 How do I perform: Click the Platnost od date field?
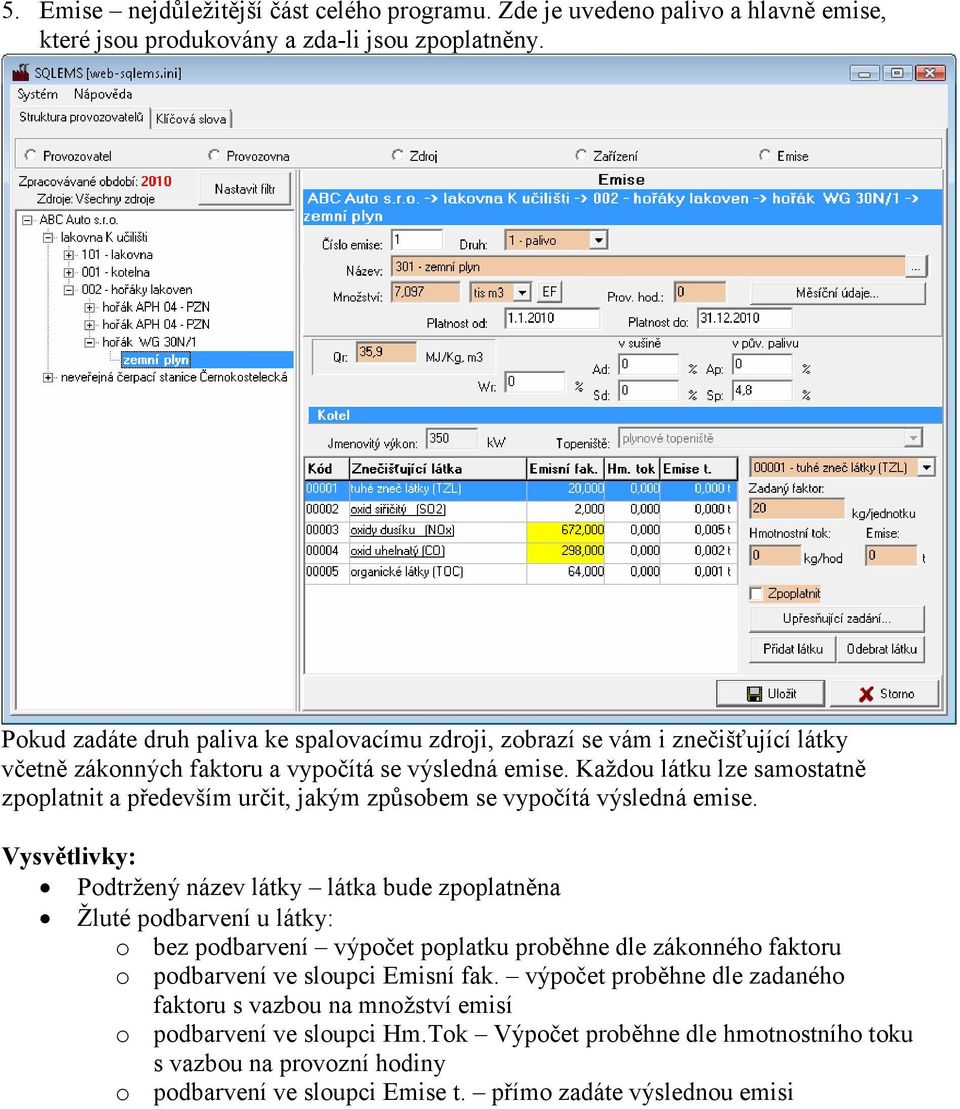coord(552,318)
